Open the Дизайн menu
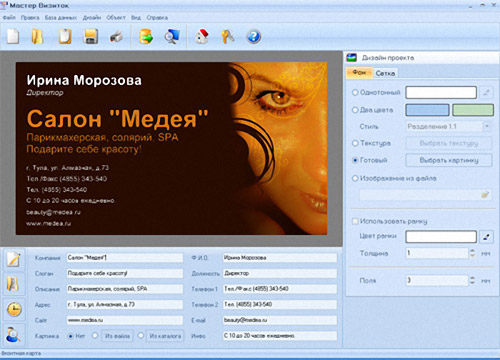This screenshot has height=360, width=500. click(x=92, y=18)
